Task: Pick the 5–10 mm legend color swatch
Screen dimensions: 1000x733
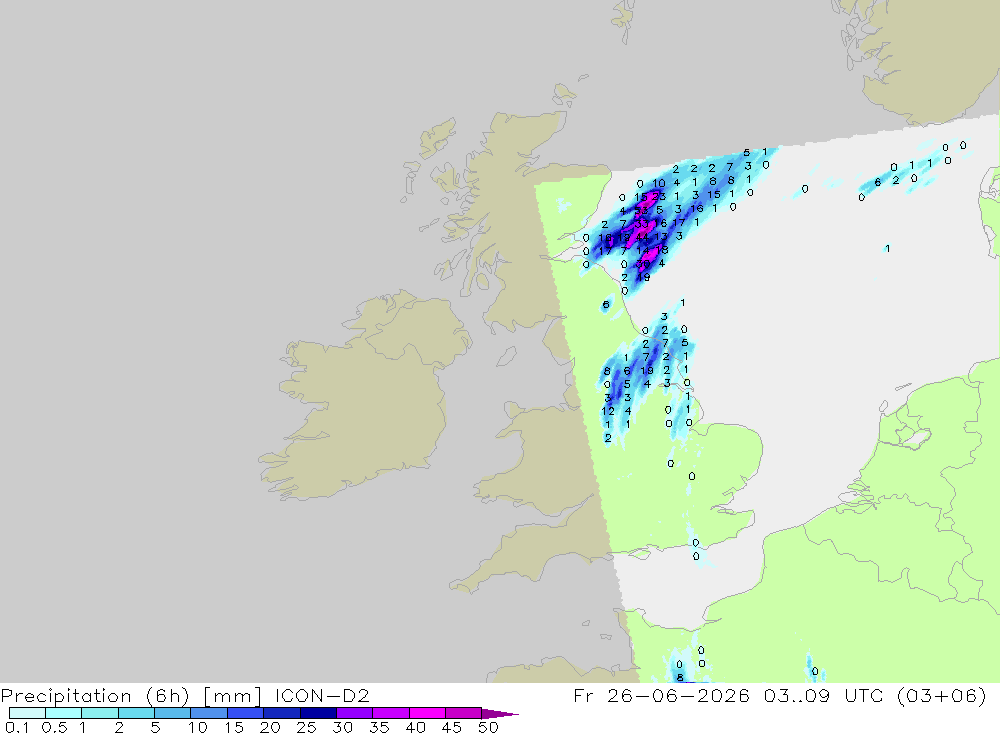Action: point(173,713)
